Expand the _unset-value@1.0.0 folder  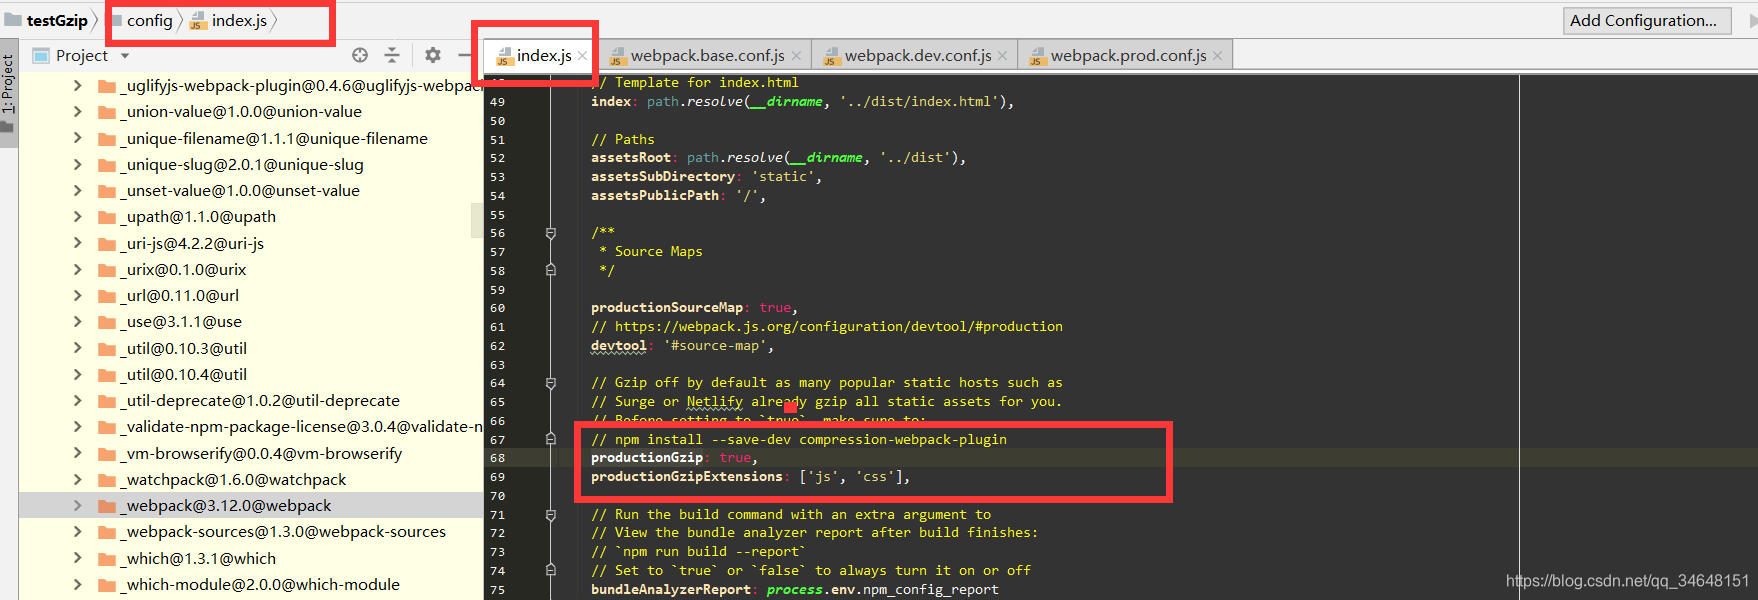pyautogui.click(x=78, y=190)
